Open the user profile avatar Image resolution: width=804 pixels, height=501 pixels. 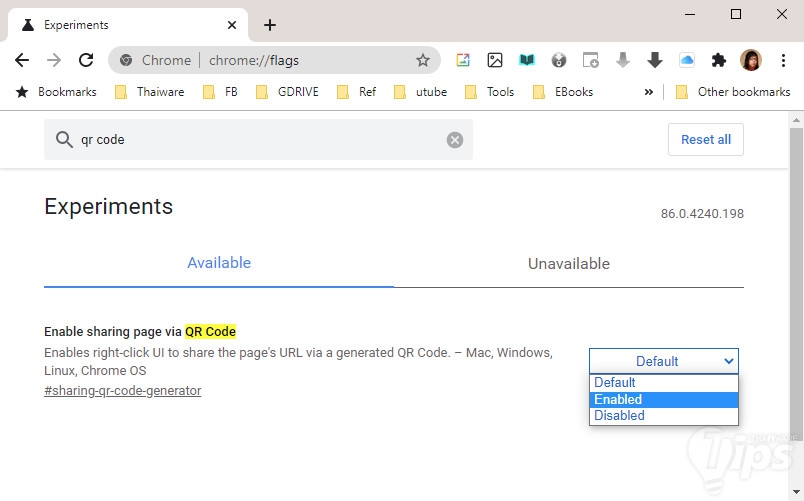tap(751, 61)
